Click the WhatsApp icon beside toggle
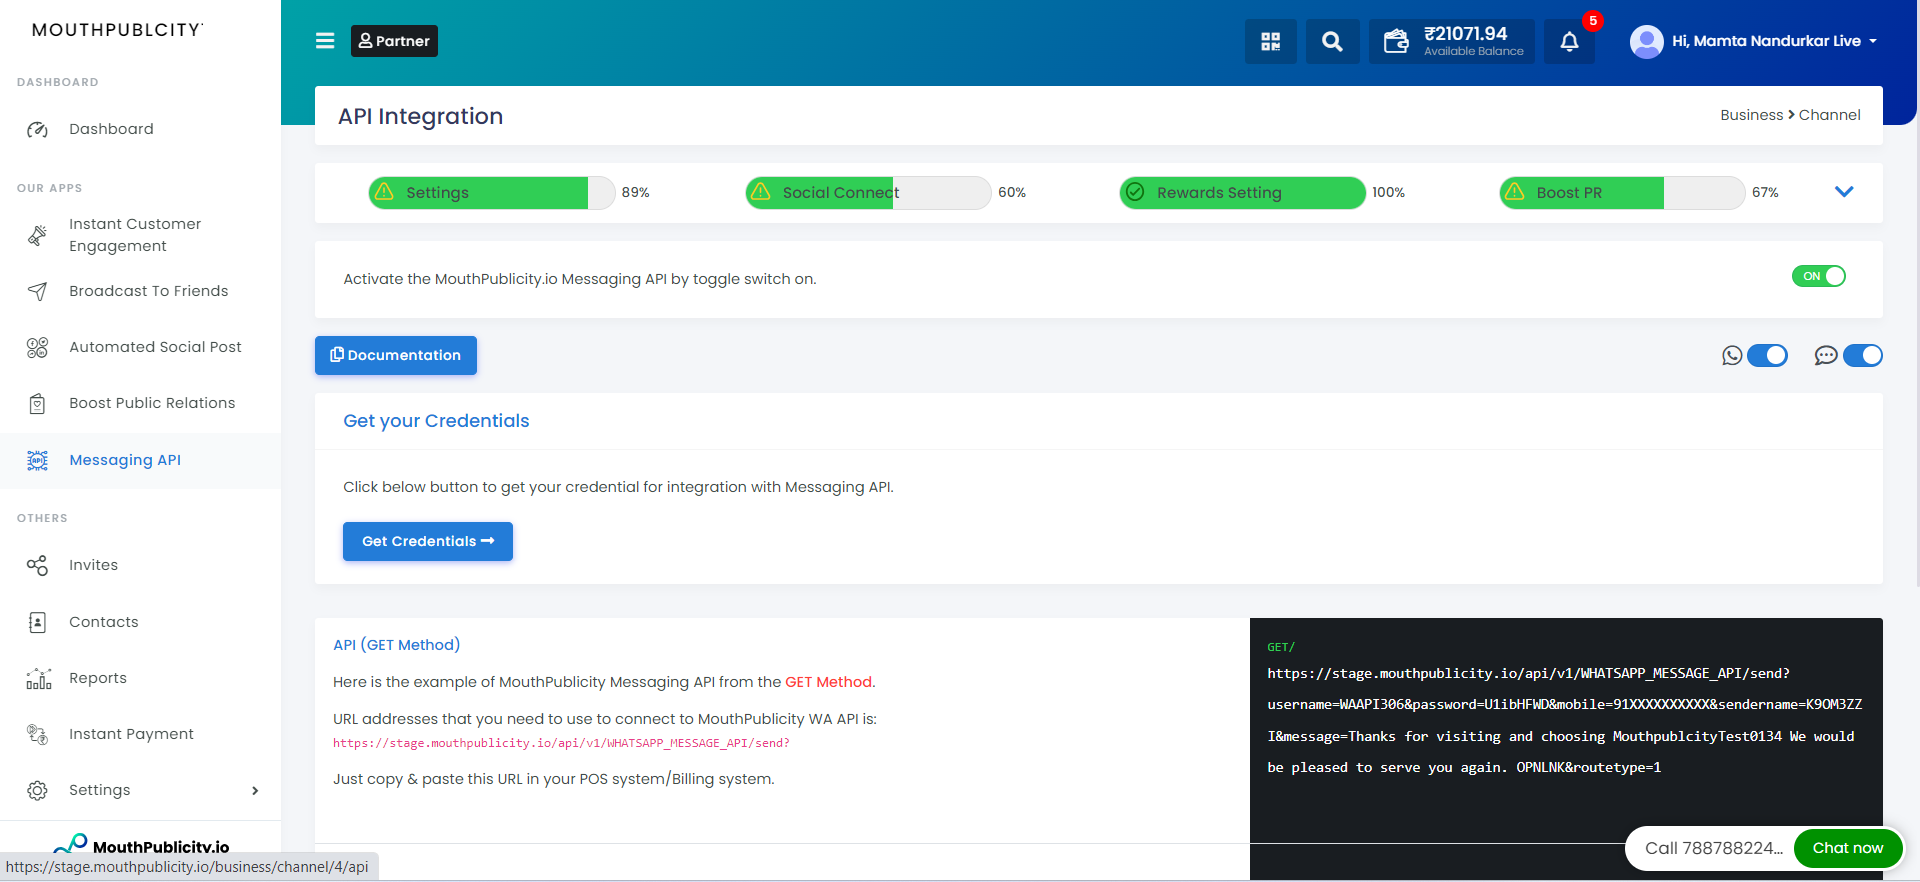Viewport: 1920px width, 882px height. point(1732,355)
